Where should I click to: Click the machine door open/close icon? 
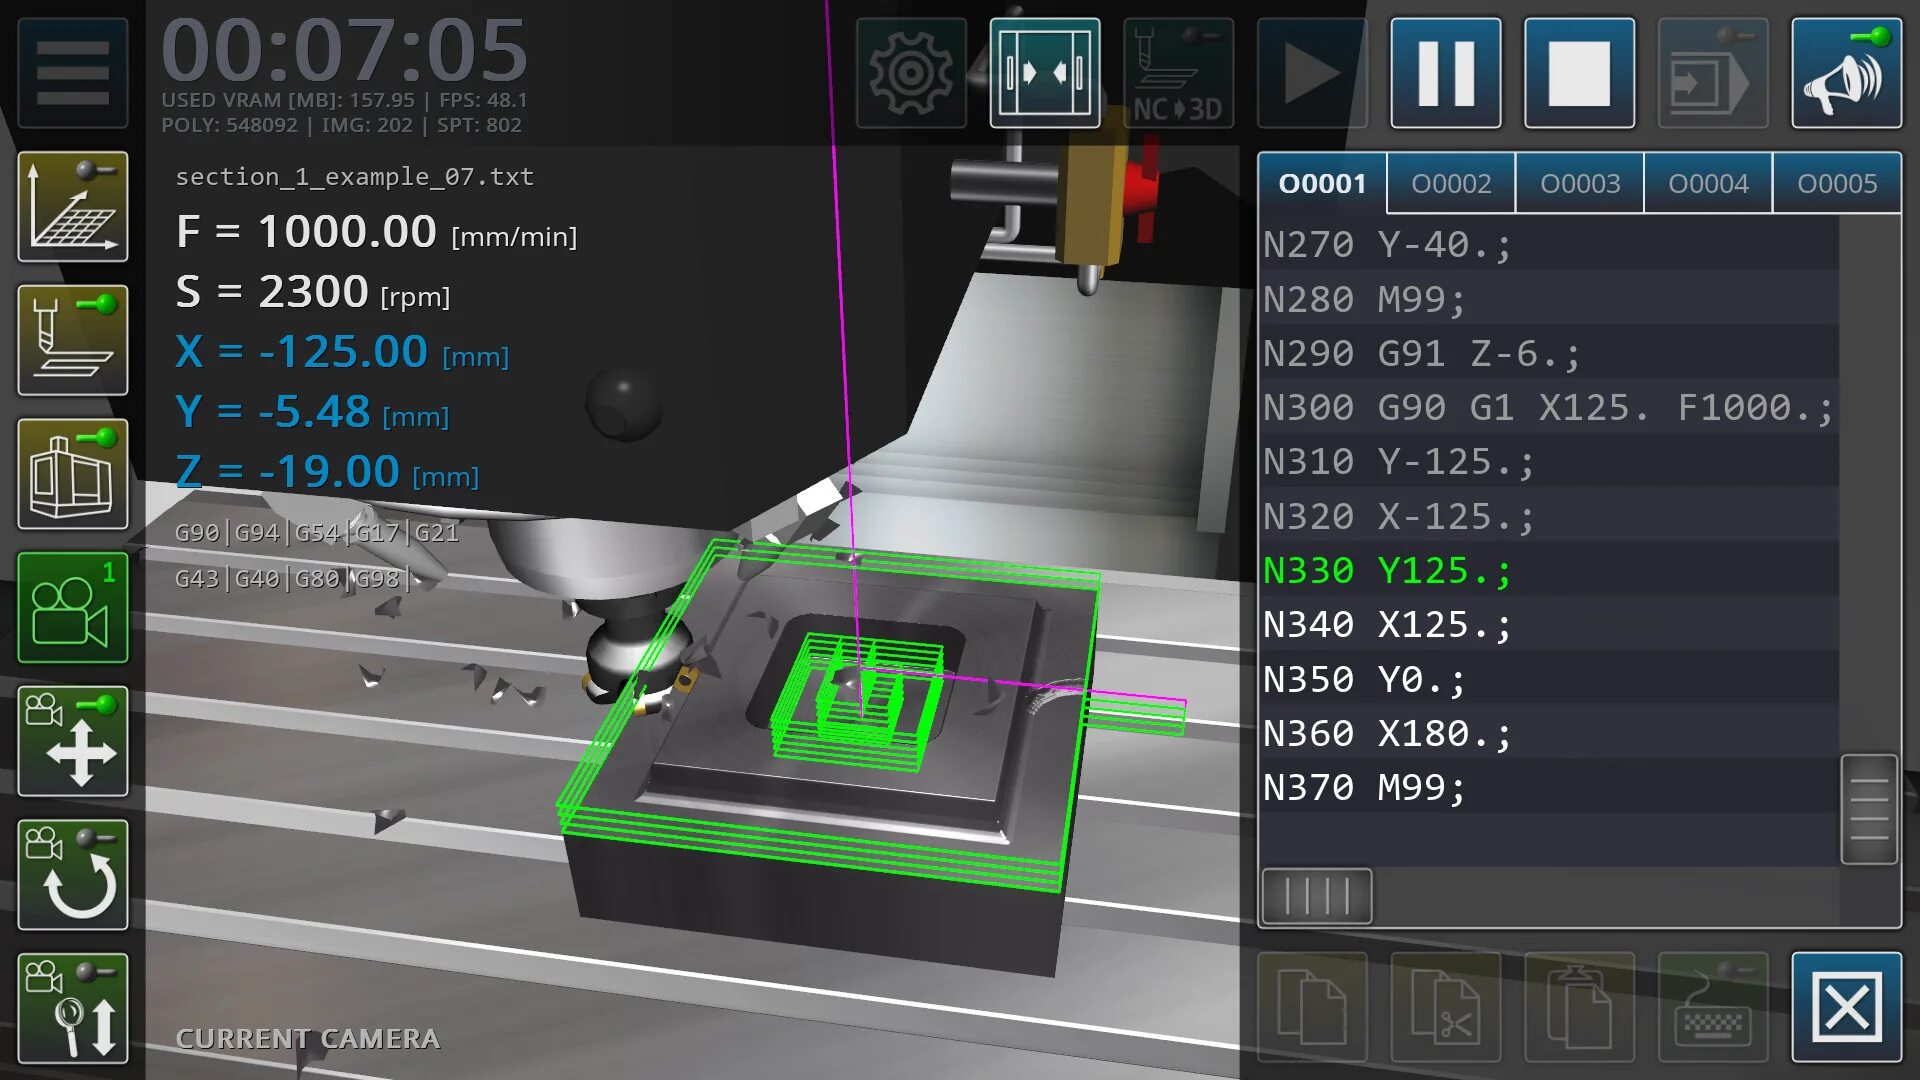click(x=1045, y=72)
